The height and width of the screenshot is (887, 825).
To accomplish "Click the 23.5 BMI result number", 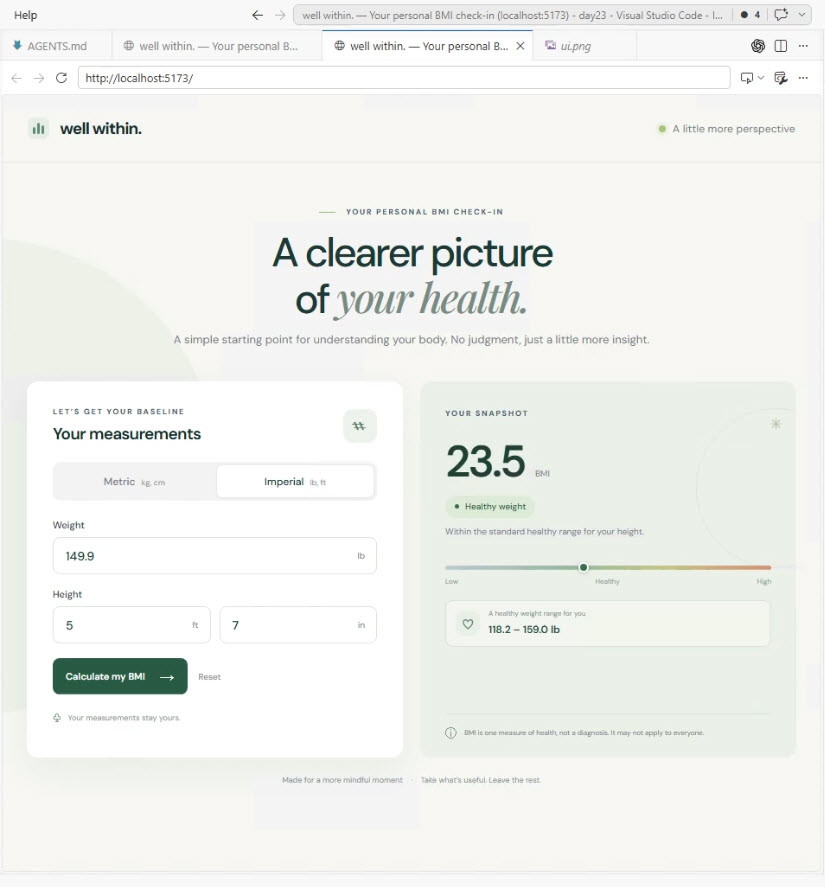I will (486, 462).
